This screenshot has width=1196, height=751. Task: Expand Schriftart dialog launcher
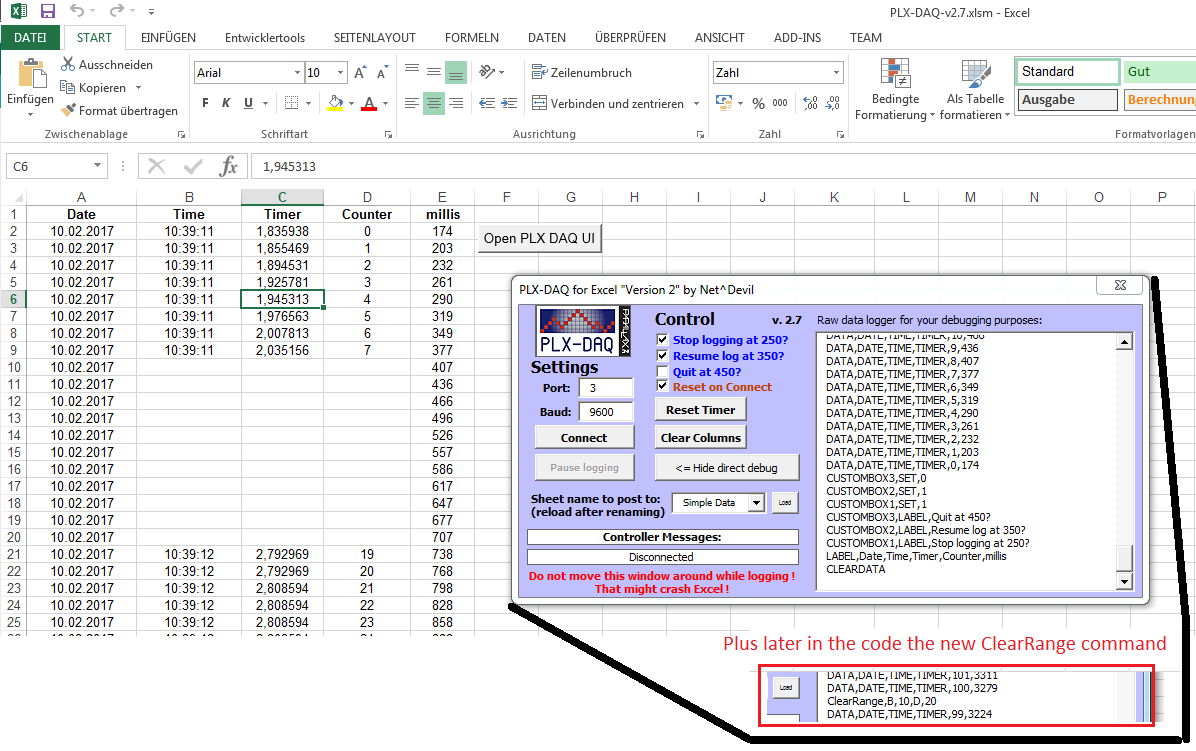388,134
